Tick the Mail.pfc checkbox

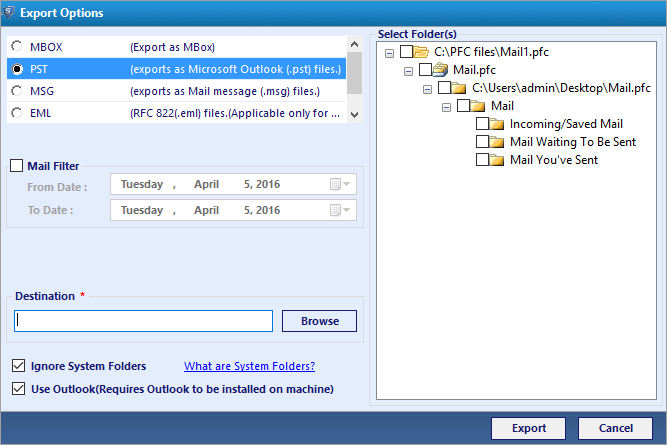tap(425, 69)
